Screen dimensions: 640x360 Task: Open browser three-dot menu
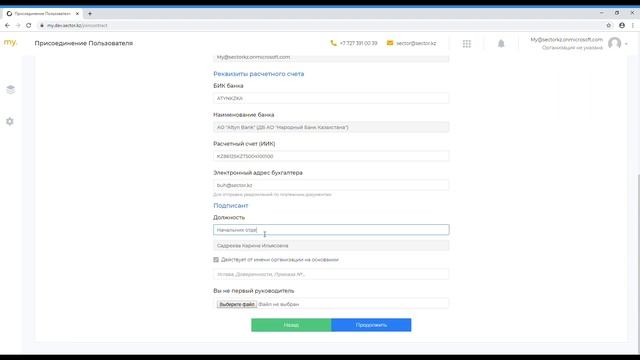633,25
